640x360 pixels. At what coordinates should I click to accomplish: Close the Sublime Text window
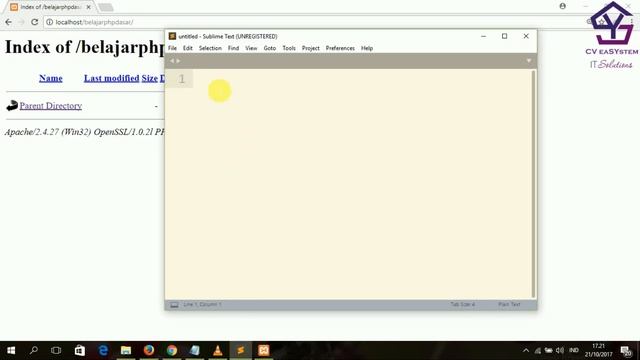526,36
